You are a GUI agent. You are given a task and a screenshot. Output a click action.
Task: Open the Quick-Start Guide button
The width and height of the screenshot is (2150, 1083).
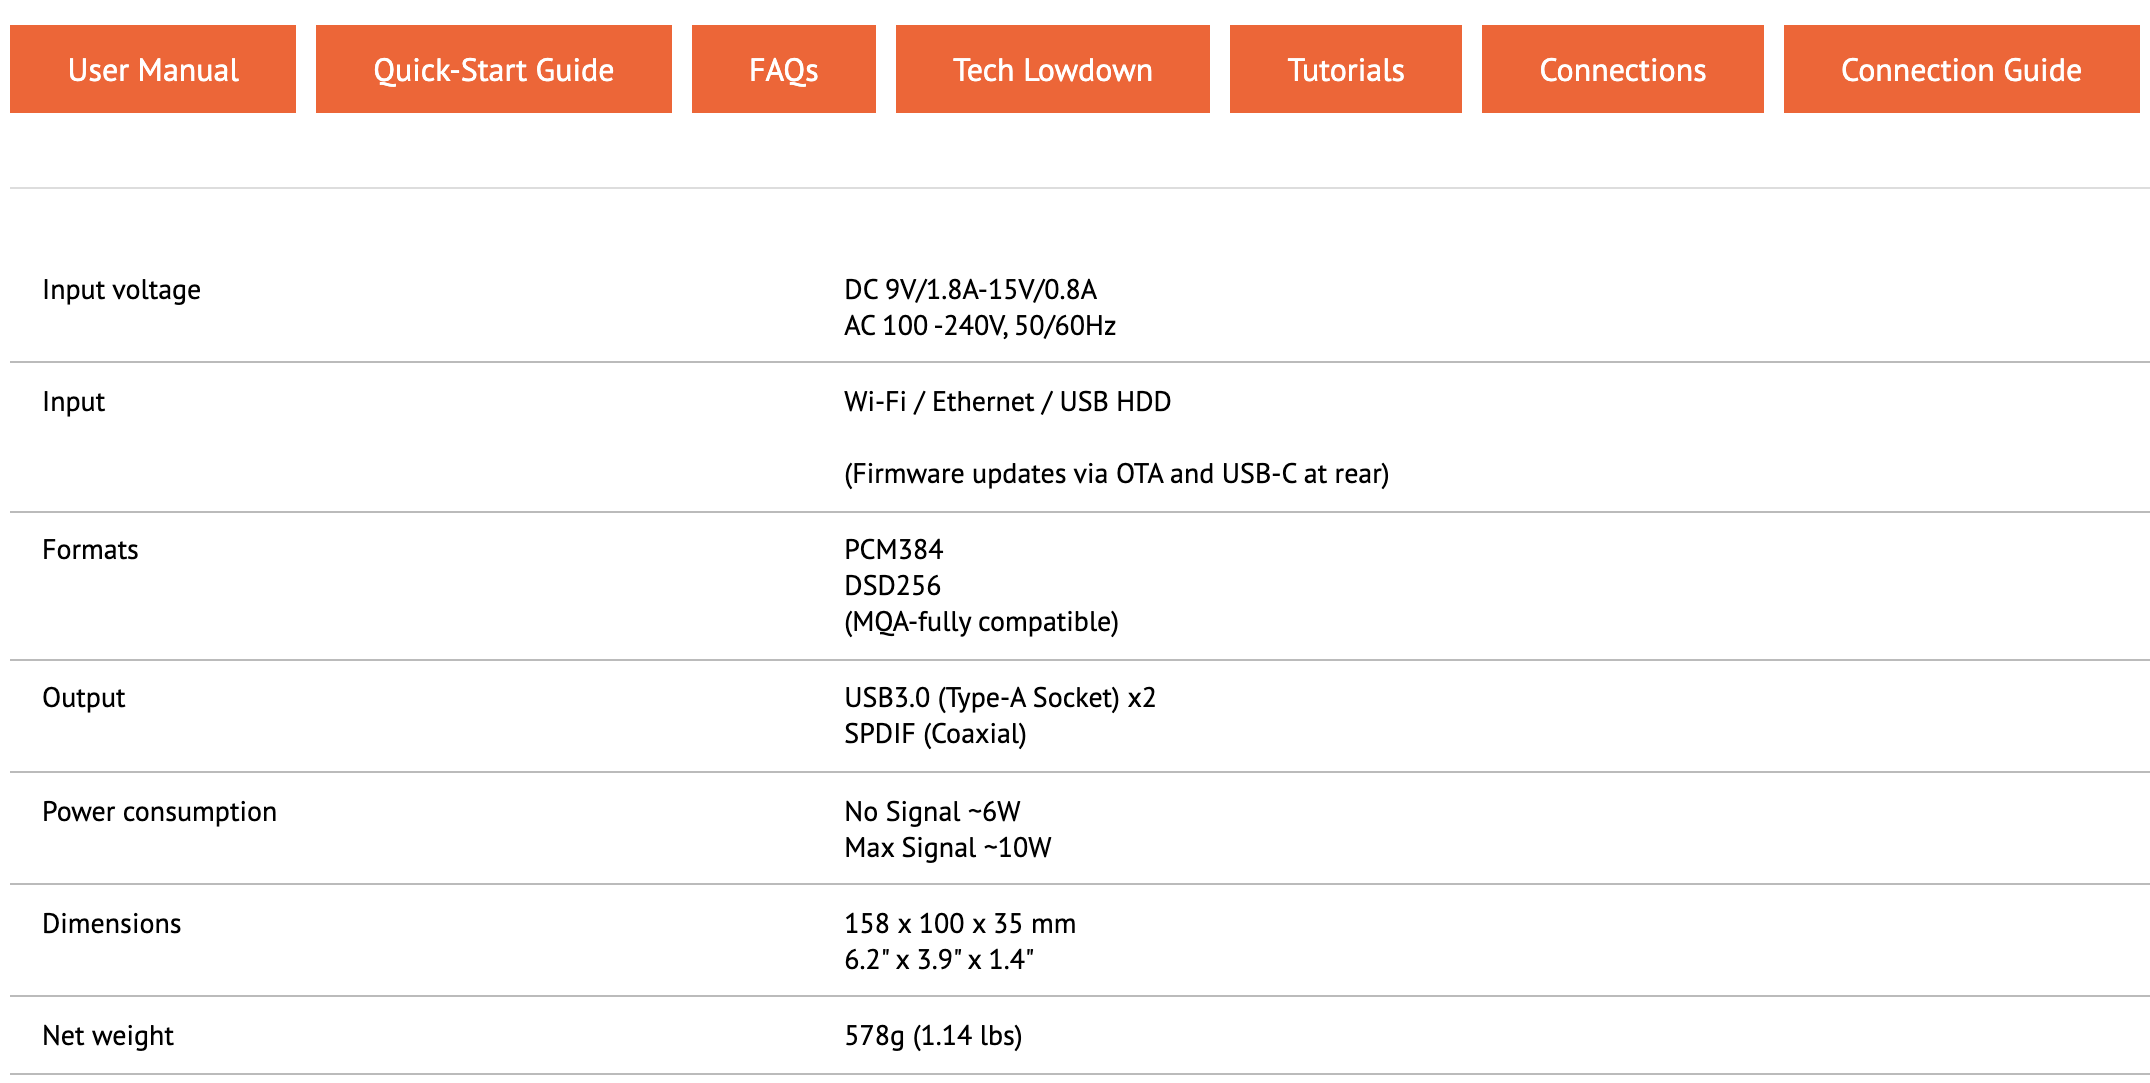pos(494,69)
